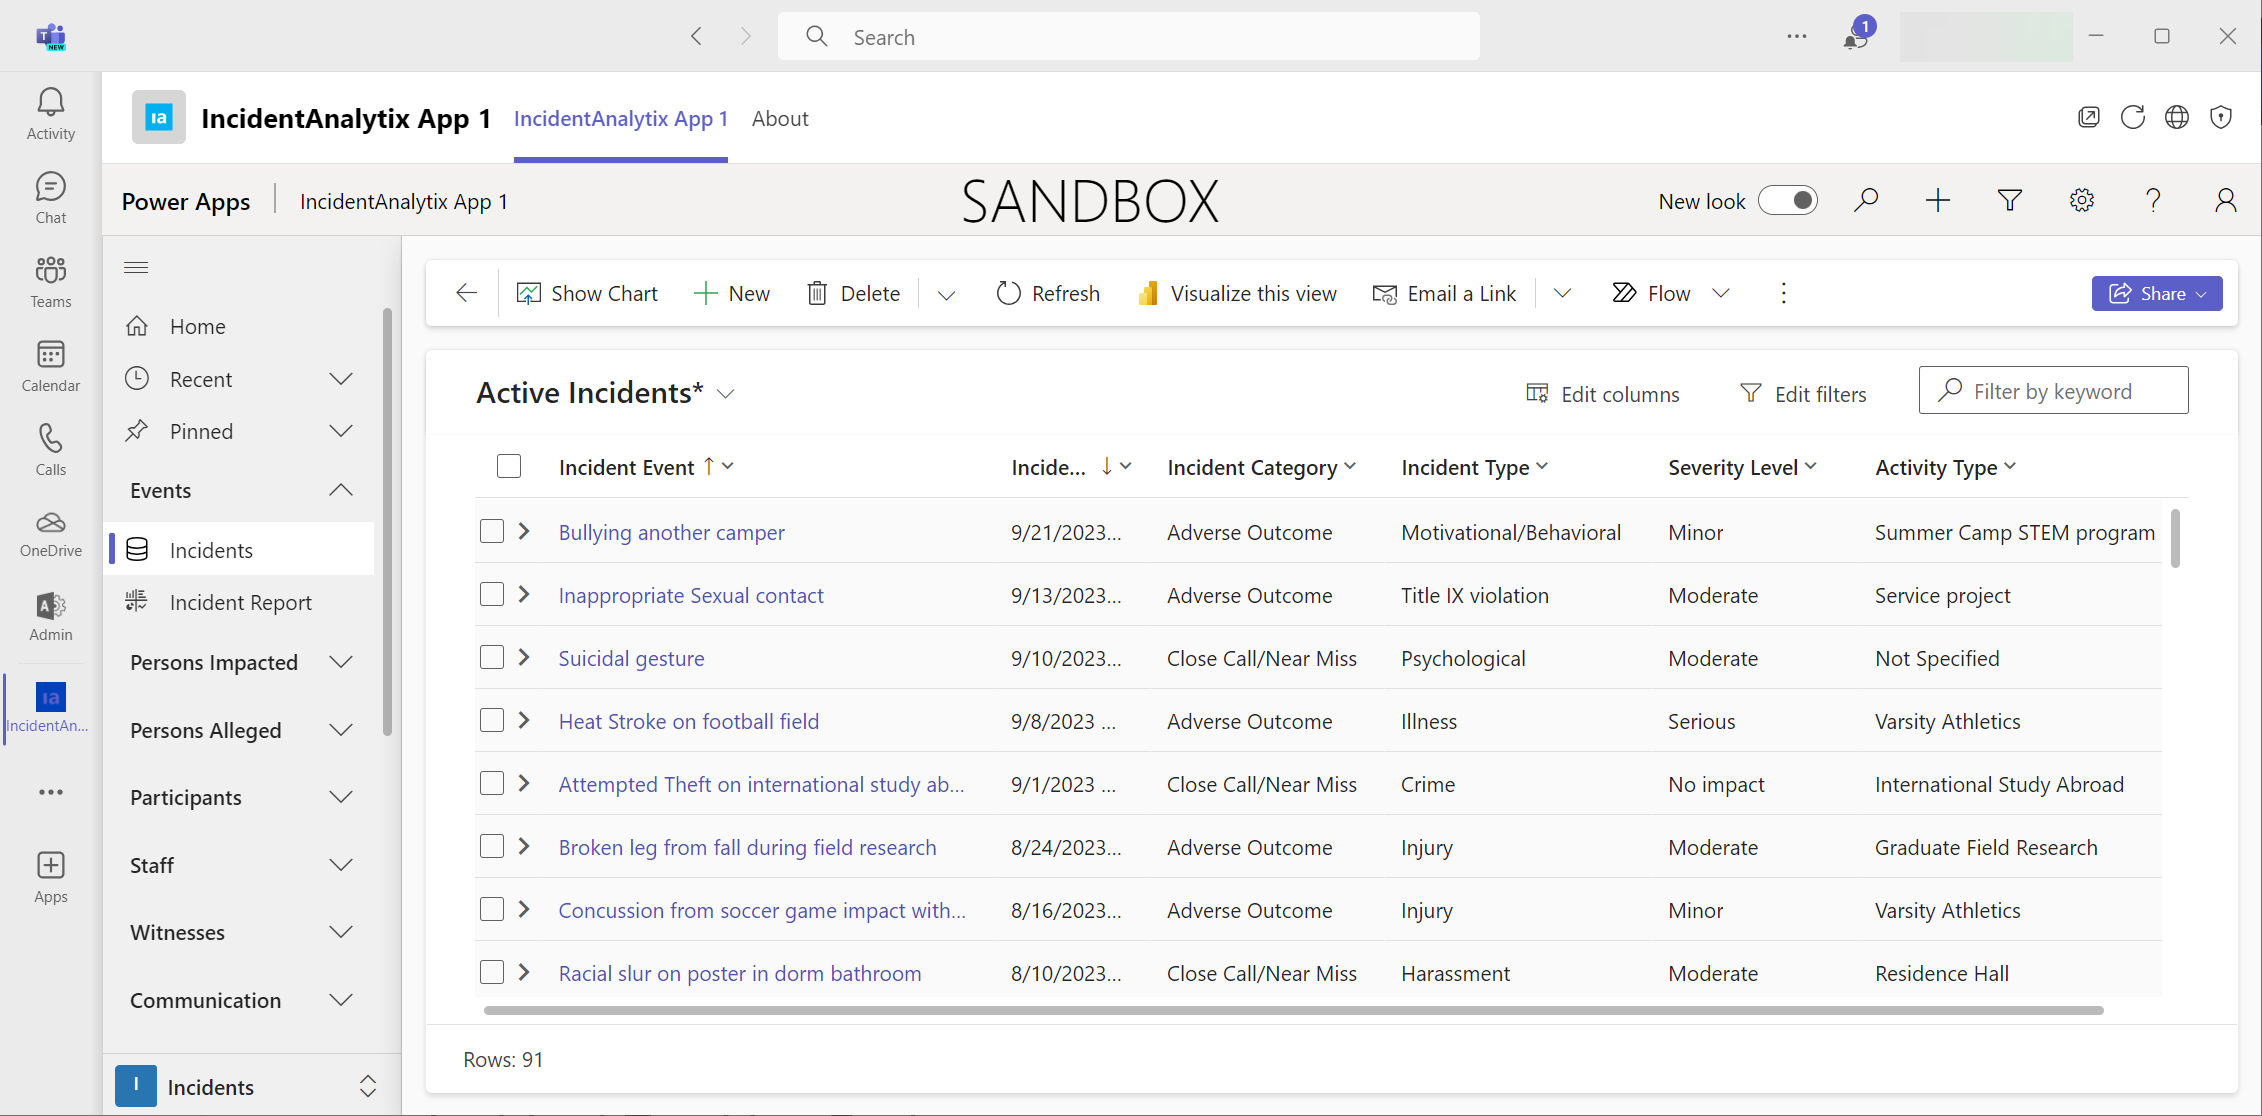The image size is (2262, 1116).
Task: Toggle the New look switch
Action: (1788, 201)
